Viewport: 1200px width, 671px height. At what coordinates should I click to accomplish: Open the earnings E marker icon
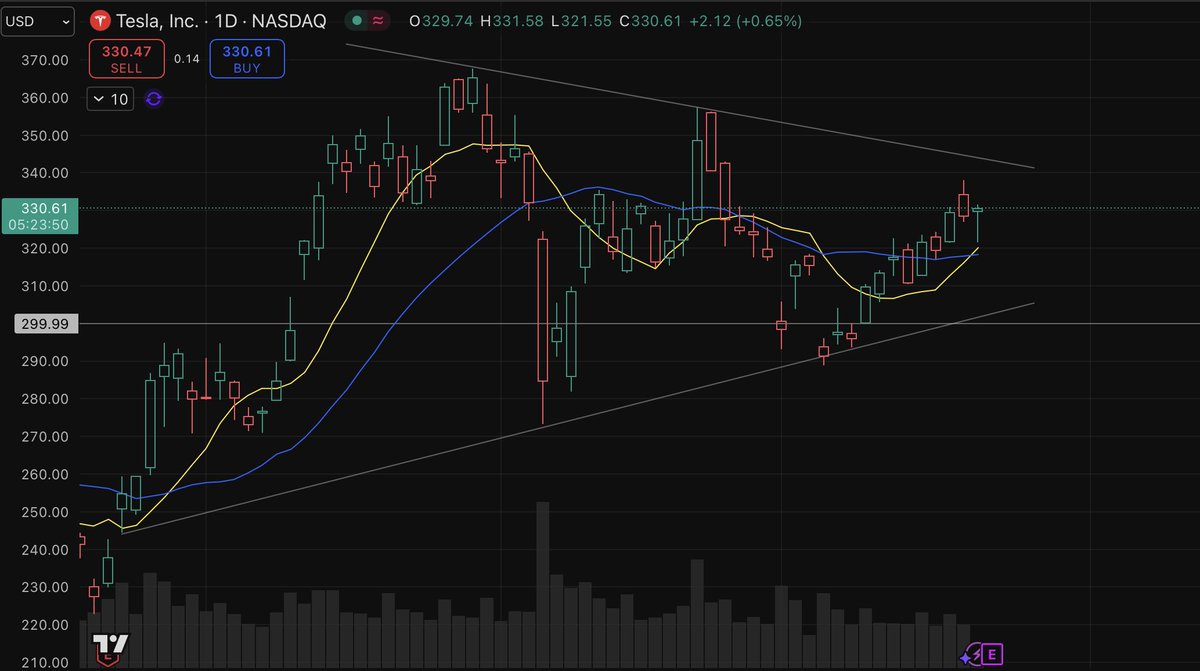(x=992, y=656)
